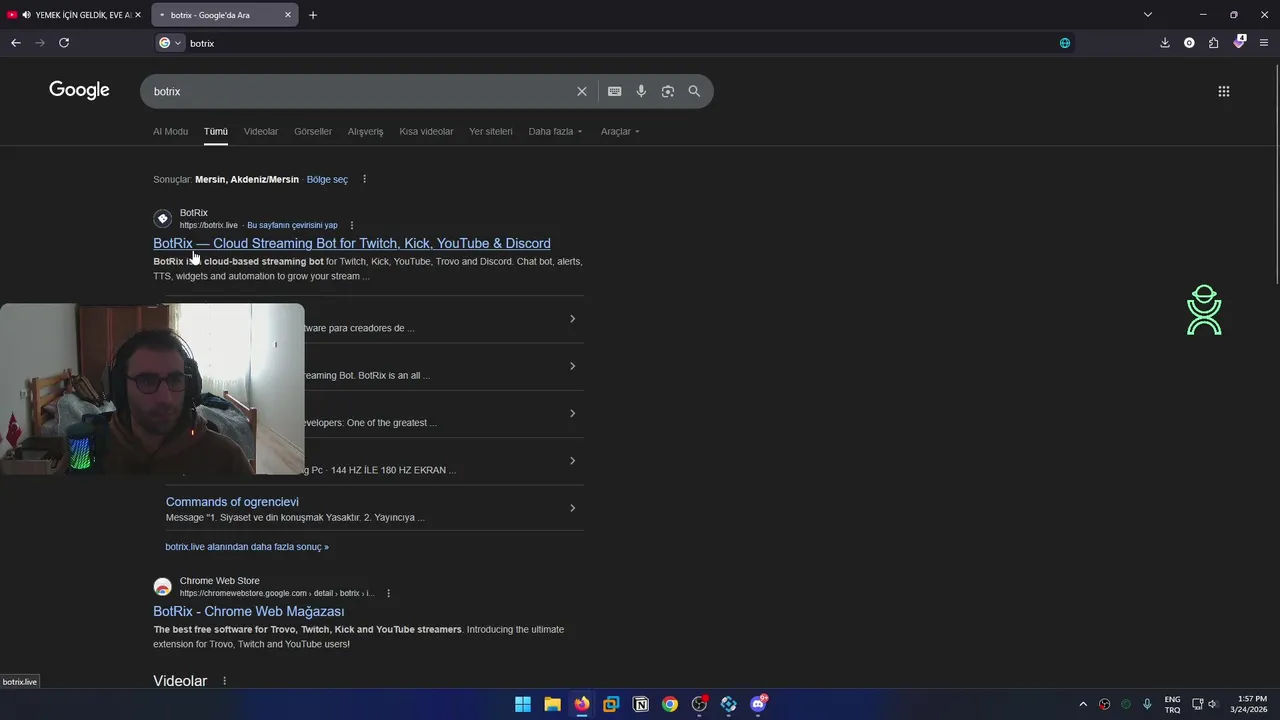Screen dimensions: 1280x720
Task: Start voice search with microphone
Action: 641,91
